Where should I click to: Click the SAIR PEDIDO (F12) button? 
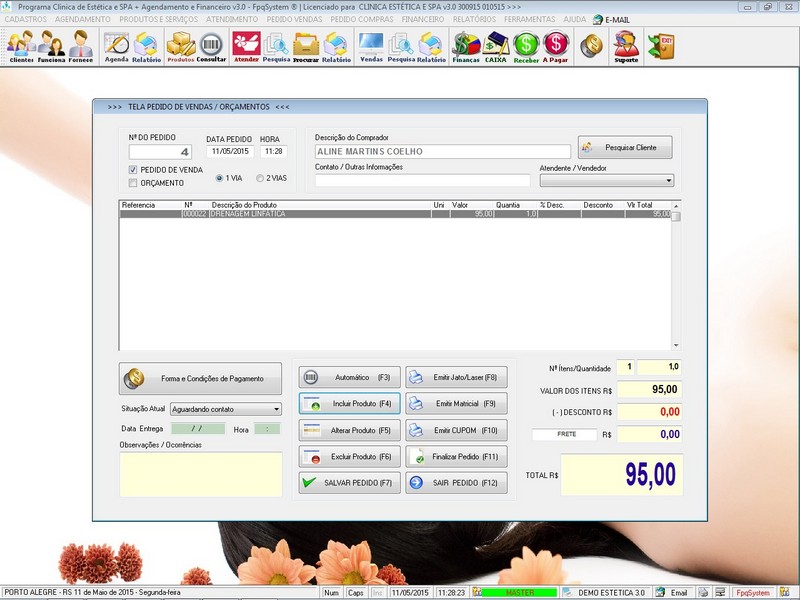click(457, 483)
